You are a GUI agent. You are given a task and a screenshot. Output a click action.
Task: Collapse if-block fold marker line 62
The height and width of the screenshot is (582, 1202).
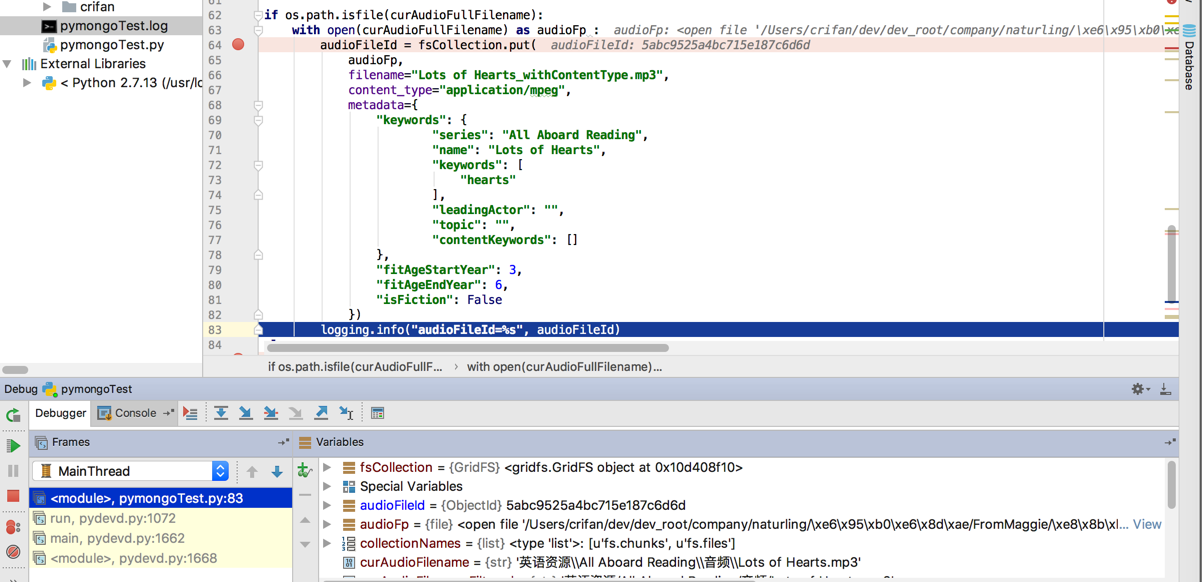click(x=258, y=15)
